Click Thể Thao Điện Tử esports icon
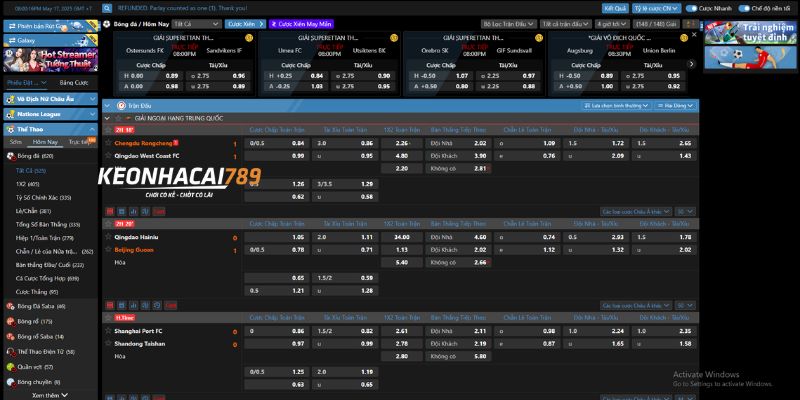This screenshot has height=400, width=800. pyautogui.click(x=11, y=352)
